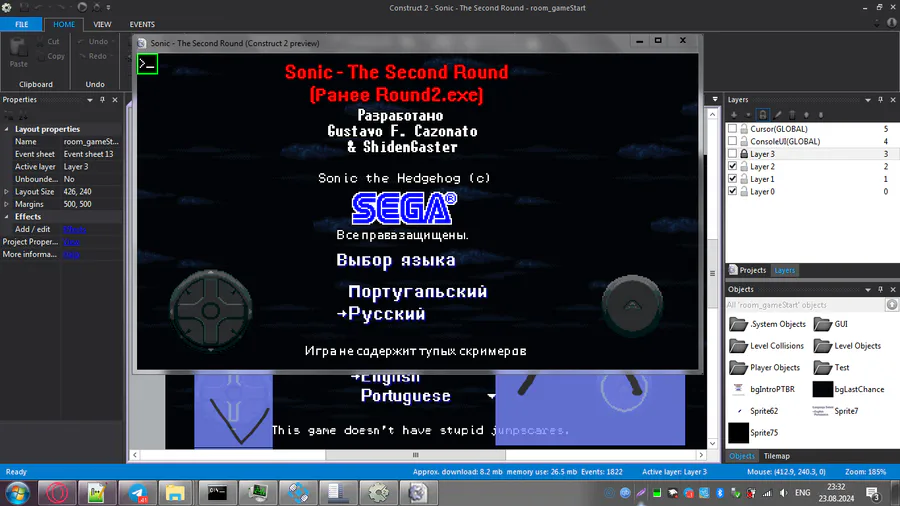This screenshot has height=506, width=900.
Task: Toggle lock icon on Layer 3 row
Action: [744, 154]
